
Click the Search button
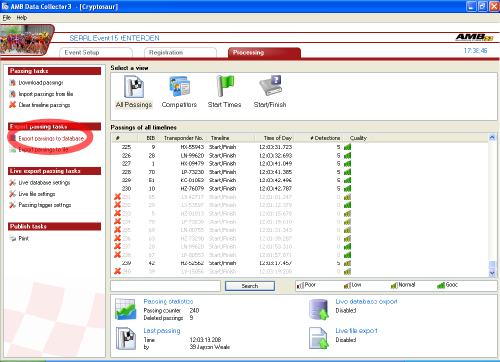[x=250, y=286]
